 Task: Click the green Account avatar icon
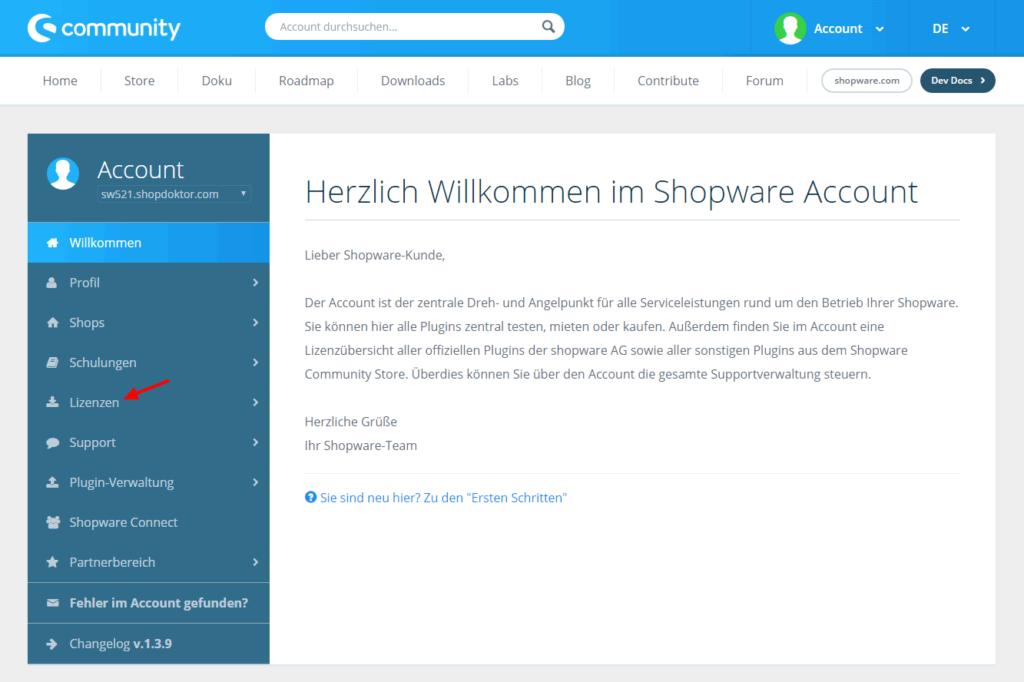coord(790,28)
